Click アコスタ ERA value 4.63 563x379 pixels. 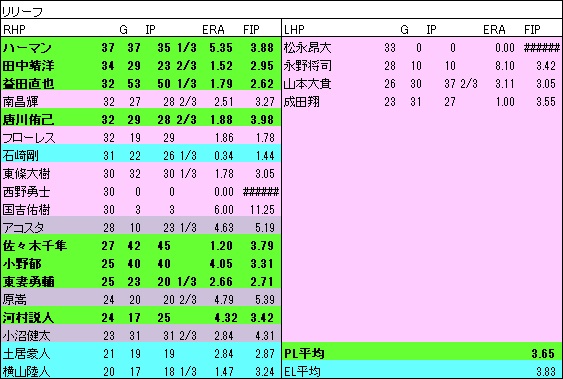point(224,228)
